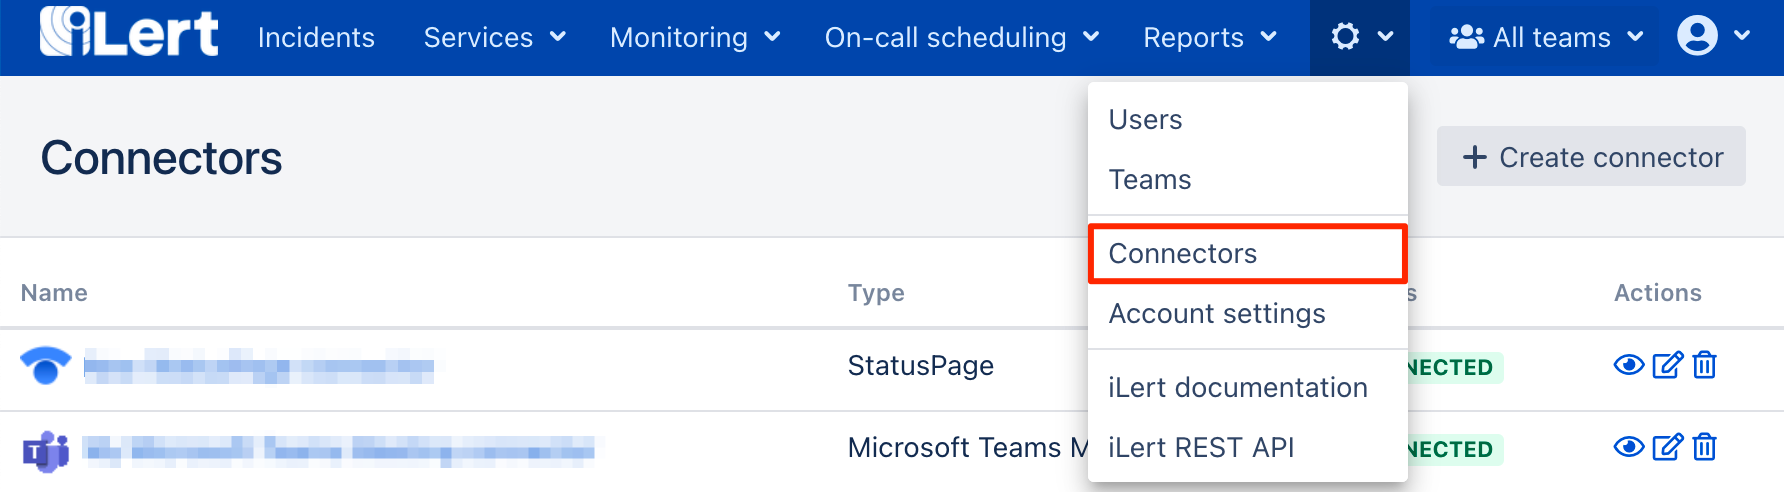This screenshot has width=1784, height=492.
Task: Open iLert REST API menu link
Action: click(1201, 448)
